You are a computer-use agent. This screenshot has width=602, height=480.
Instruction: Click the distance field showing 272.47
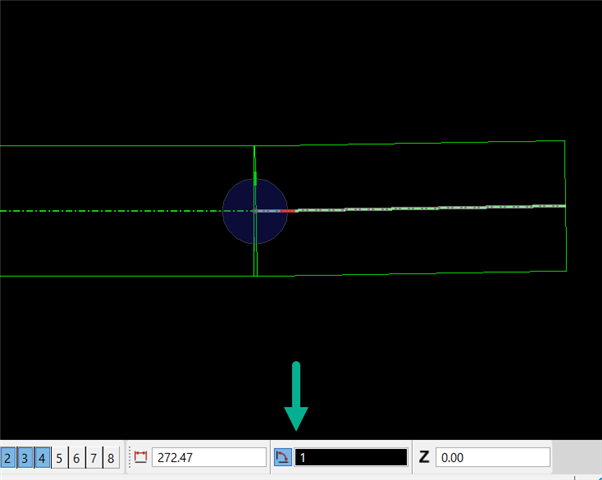(x=209, y=457)
